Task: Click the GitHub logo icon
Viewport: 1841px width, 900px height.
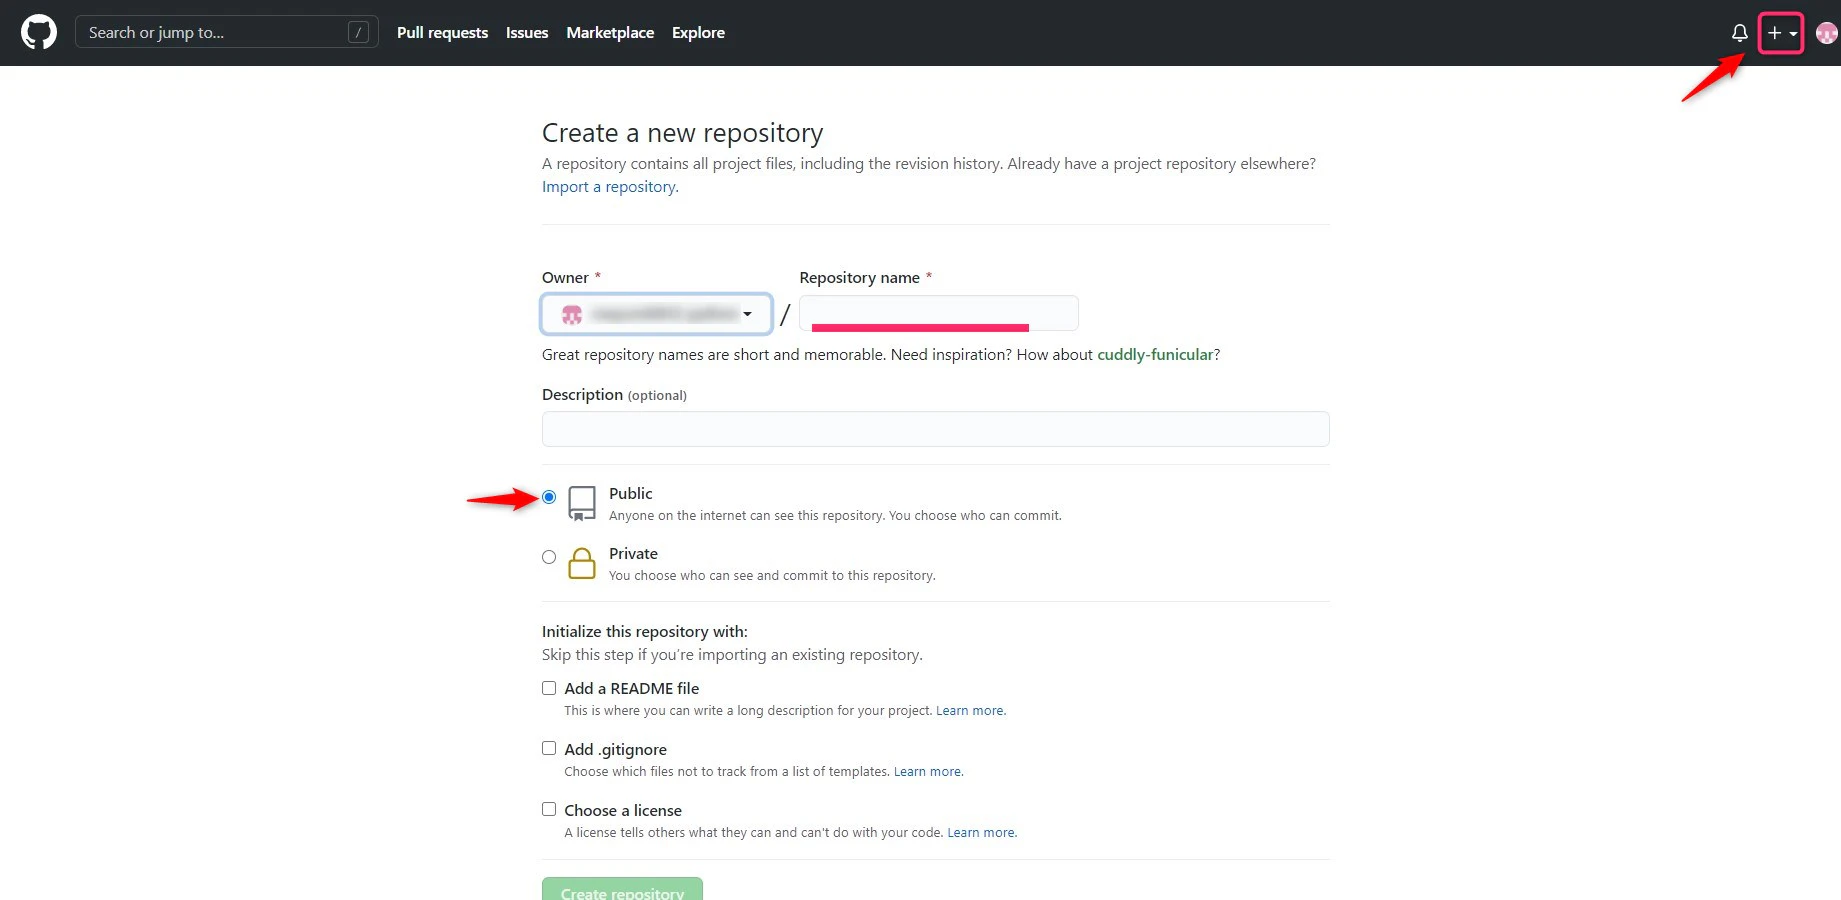Action: pyautogui.click(x=39, y=33)
